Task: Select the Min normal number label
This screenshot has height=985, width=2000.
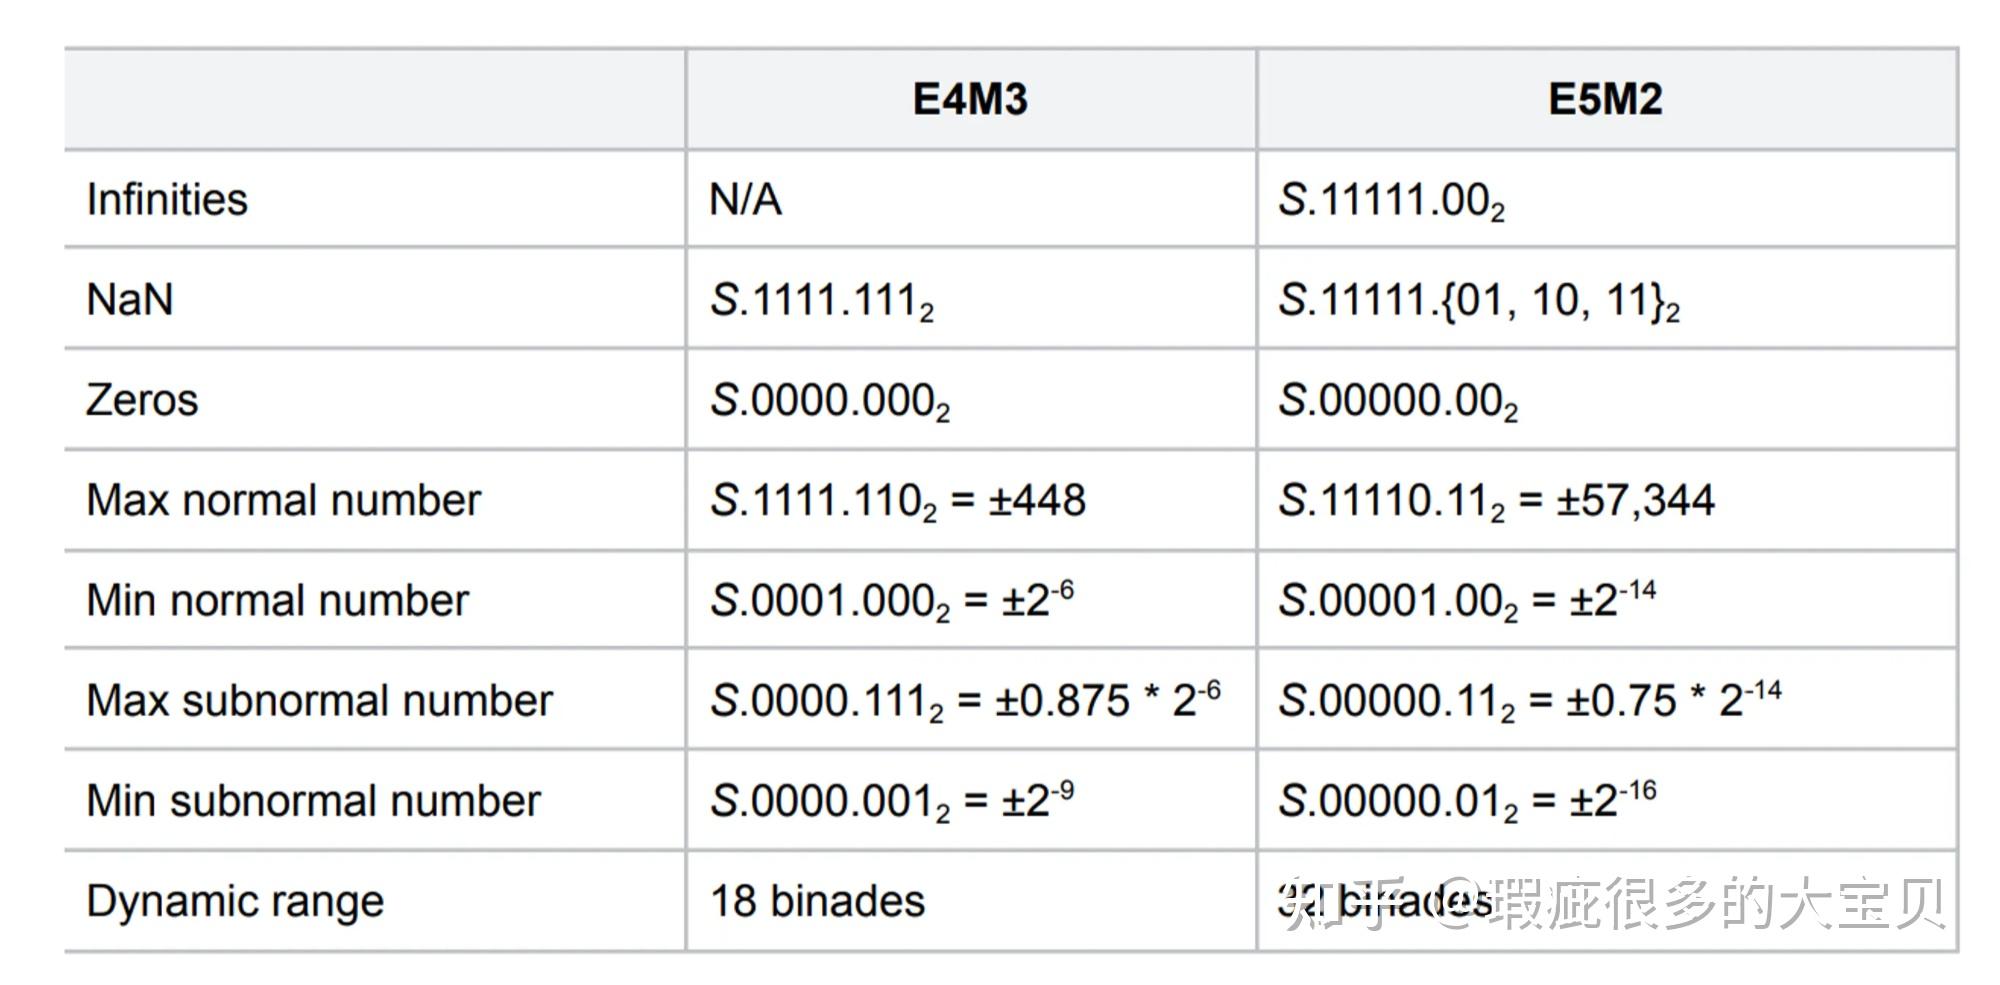Action: click(x=277, y=600)
